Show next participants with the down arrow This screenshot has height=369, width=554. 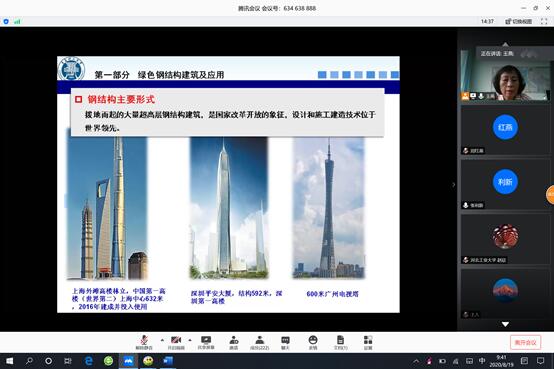(505, 324)
